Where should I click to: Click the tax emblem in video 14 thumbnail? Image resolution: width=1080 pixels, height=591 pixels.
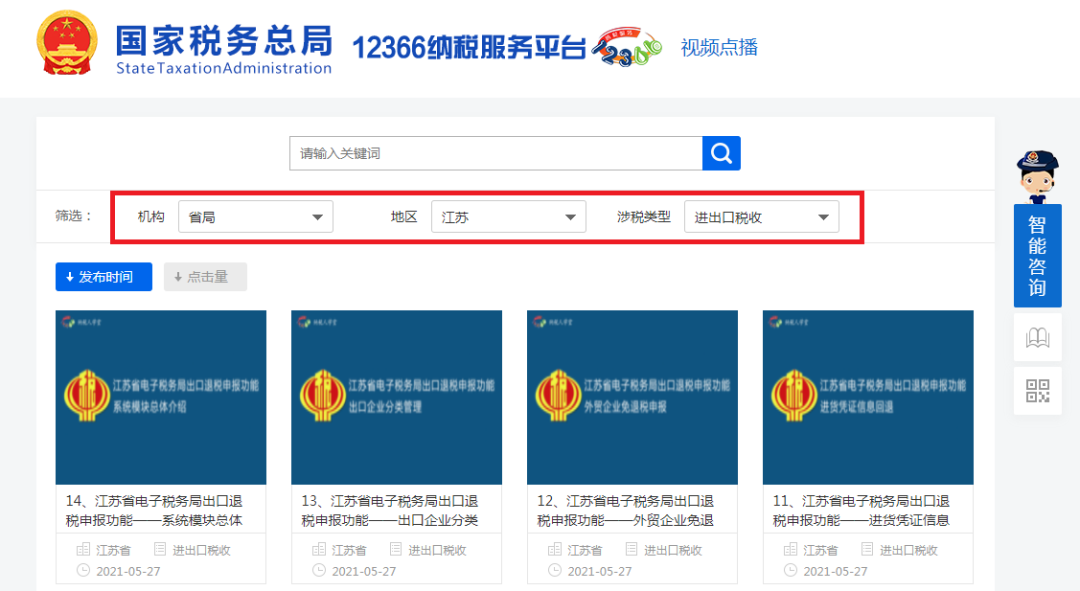tap(86, 396)
